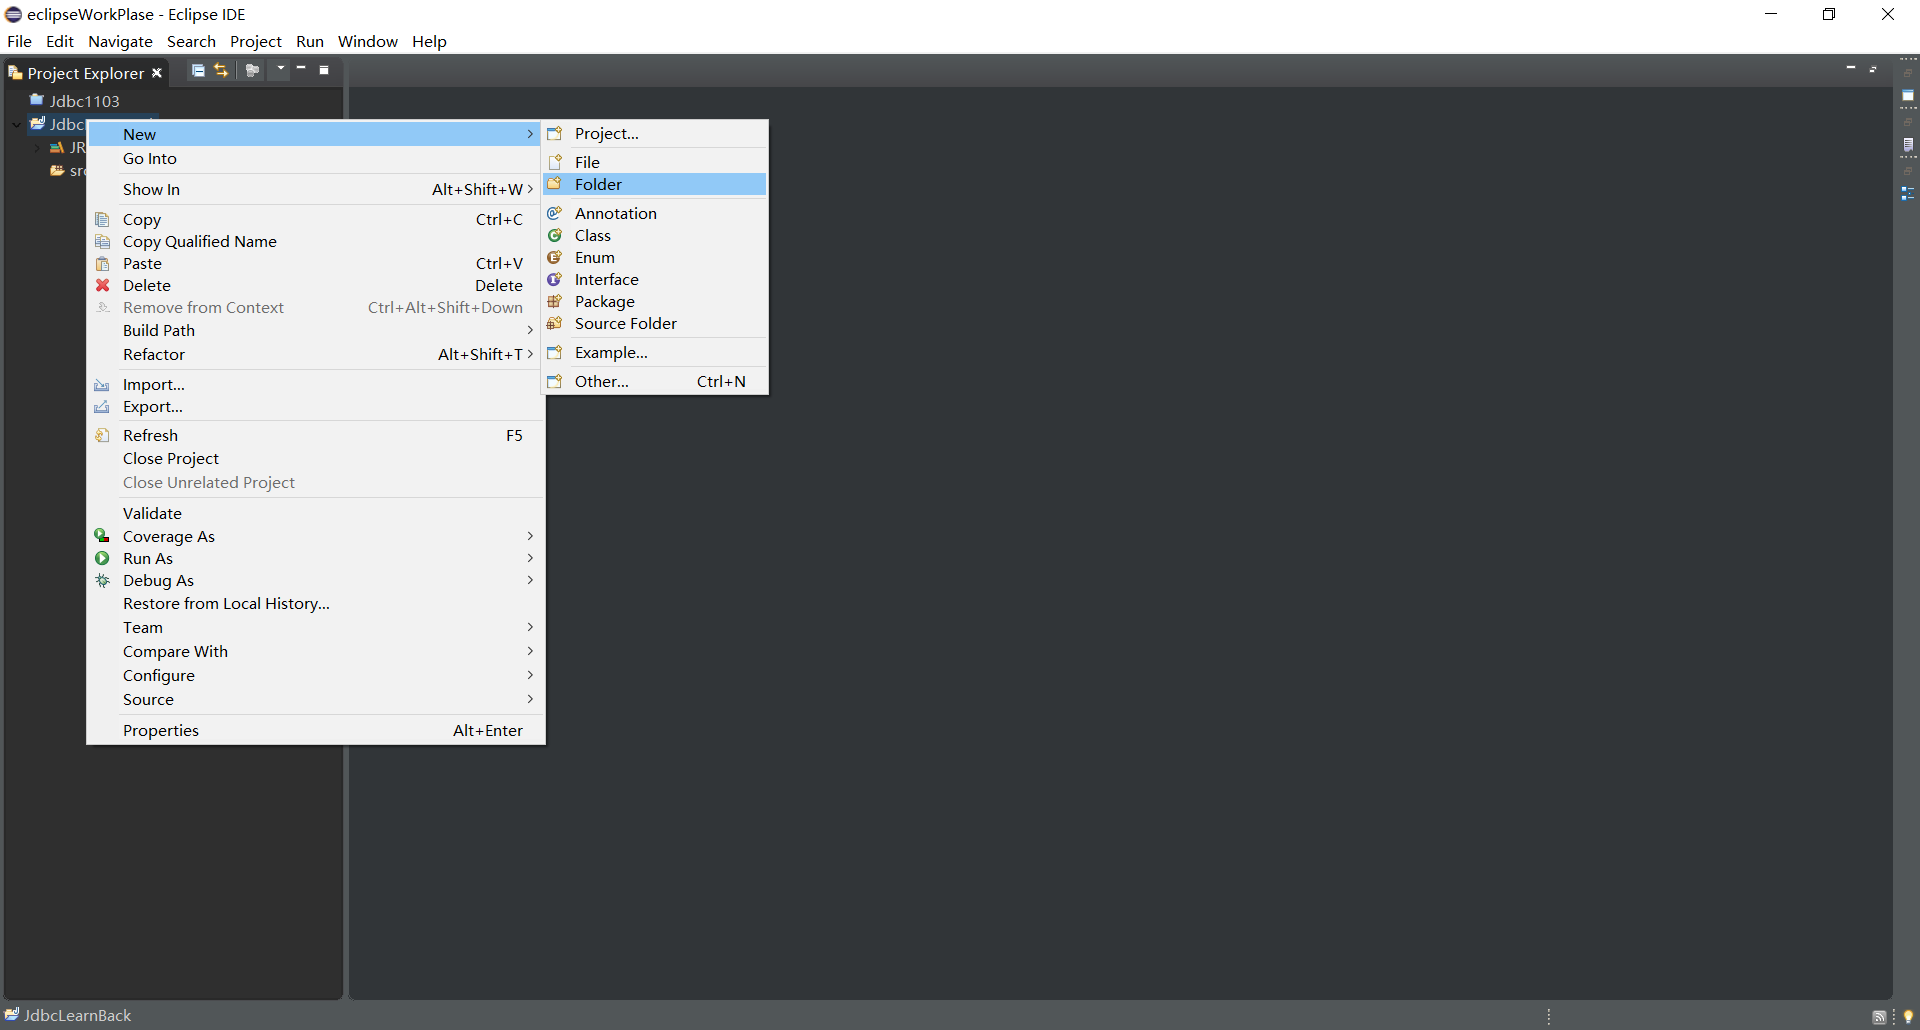Expand the Debug As submenu
1920x1030 pixels.
tap(315, 580)
